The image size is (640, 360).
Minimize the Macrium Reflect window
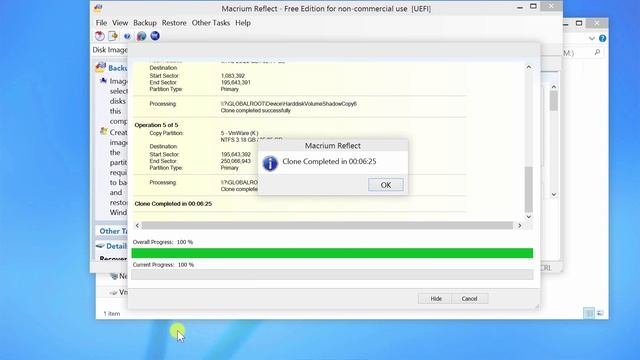(520, 7)
